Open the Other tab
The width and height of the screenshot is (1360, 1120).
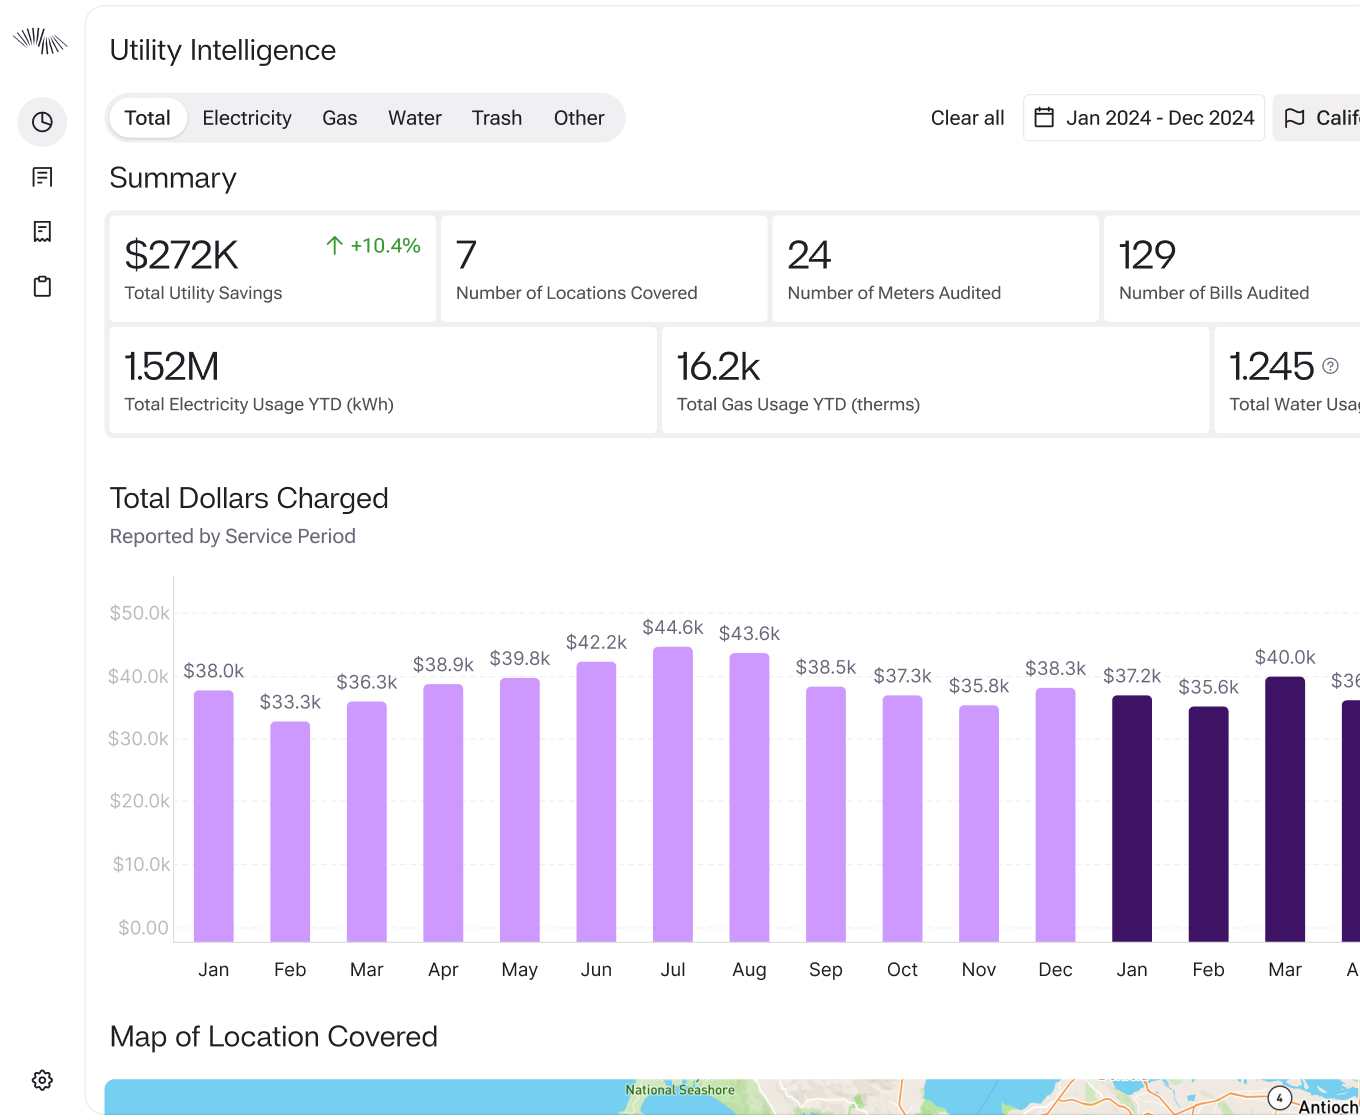[x=579, y=118]
